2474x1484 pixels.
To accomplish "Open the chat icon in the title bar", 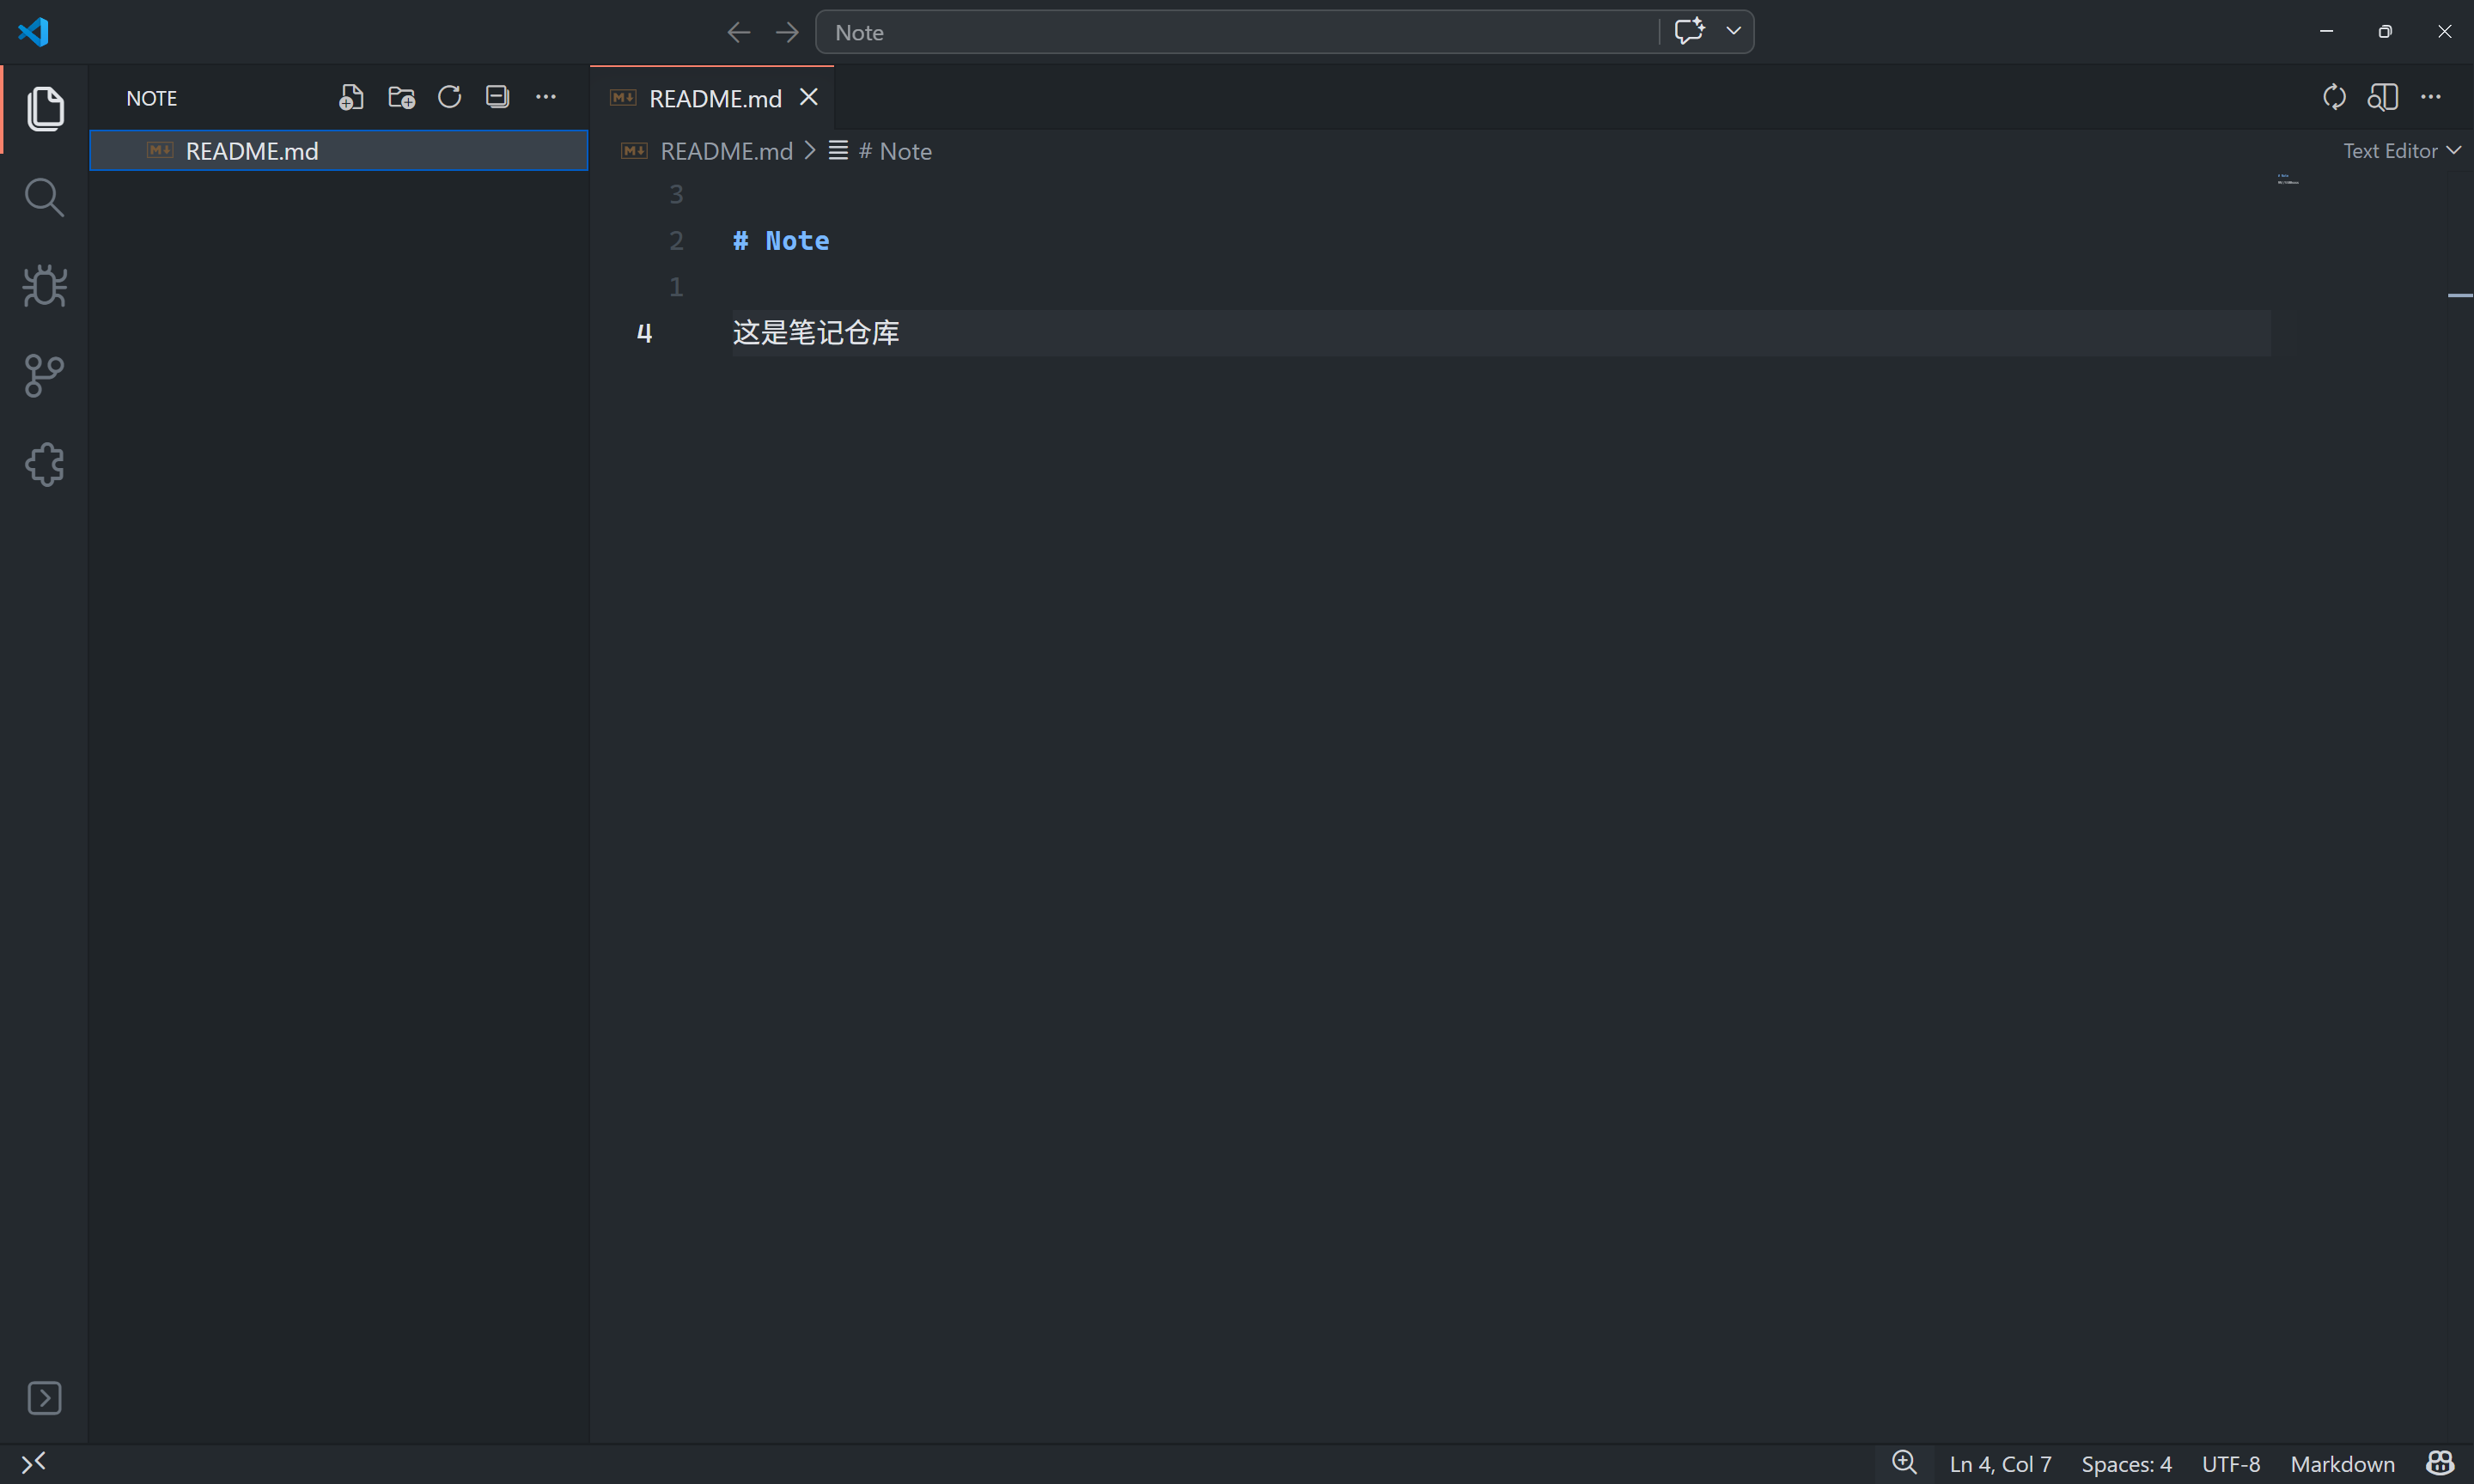I will (1689, 31).
